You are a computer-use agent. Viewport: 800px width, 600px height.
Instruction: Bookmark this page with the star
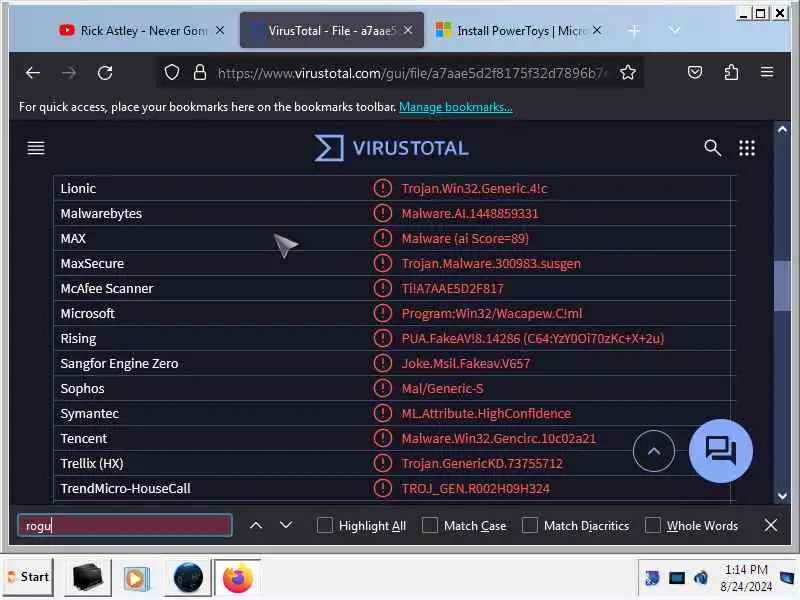click(628, 73)
